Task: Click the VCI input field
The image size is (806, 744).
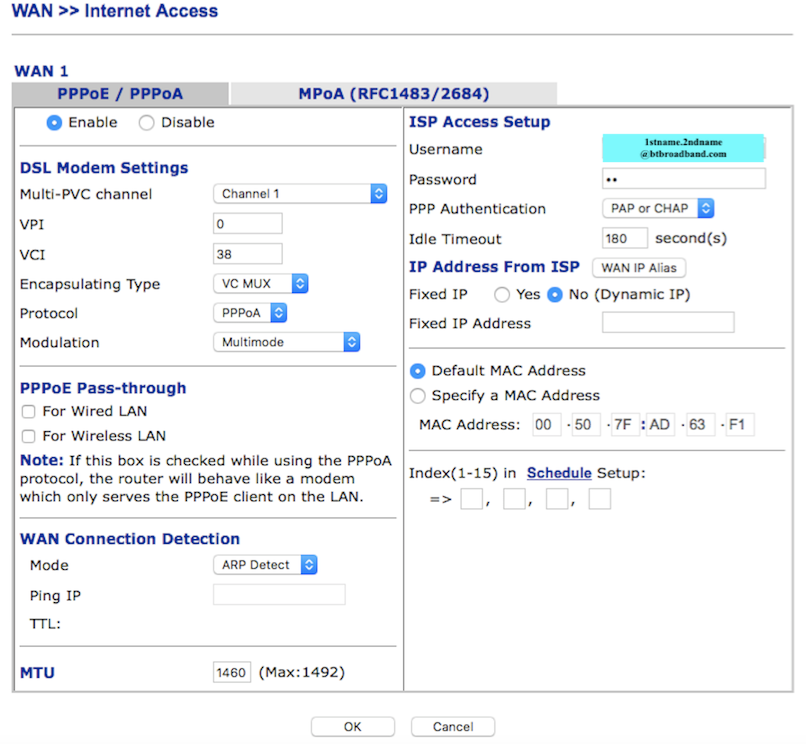Action: (248, 254)
